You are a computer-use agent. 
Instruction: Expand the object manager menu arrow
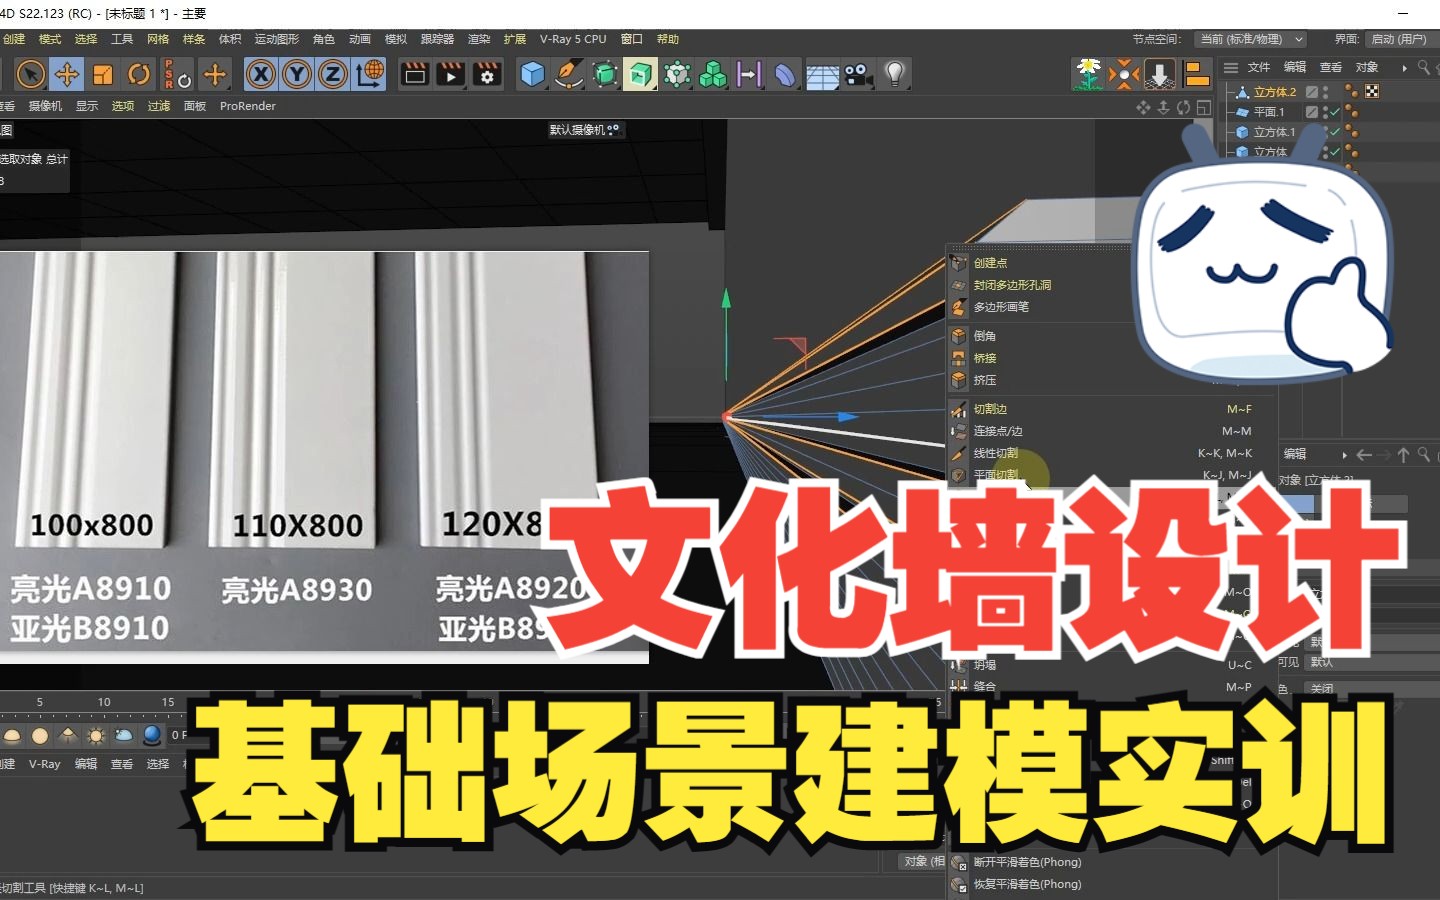tap(1404, 68)
